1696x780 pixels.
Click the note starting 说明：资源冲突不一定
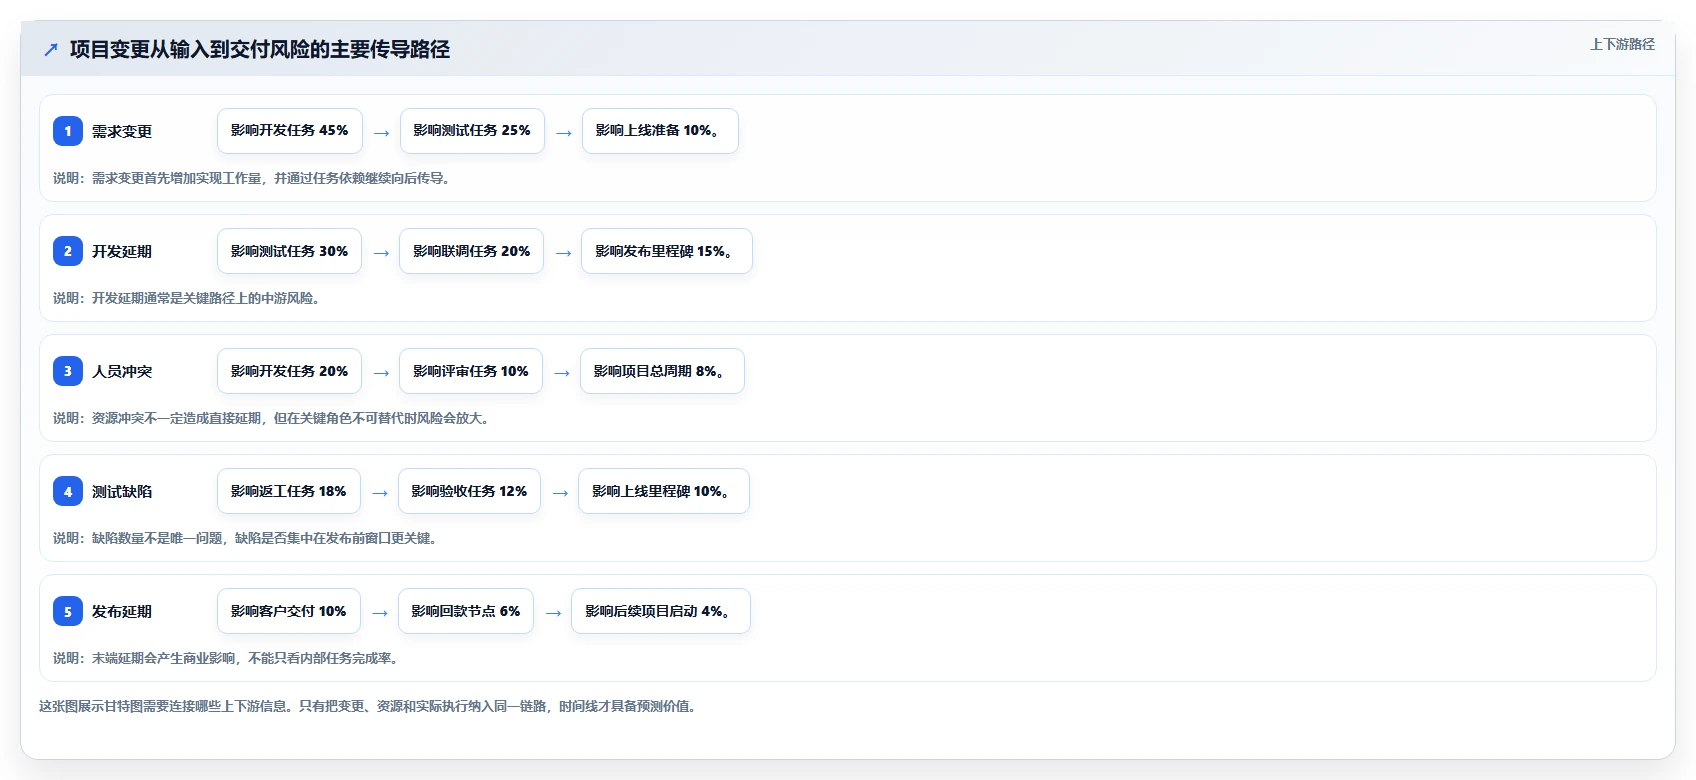(274, 418)
